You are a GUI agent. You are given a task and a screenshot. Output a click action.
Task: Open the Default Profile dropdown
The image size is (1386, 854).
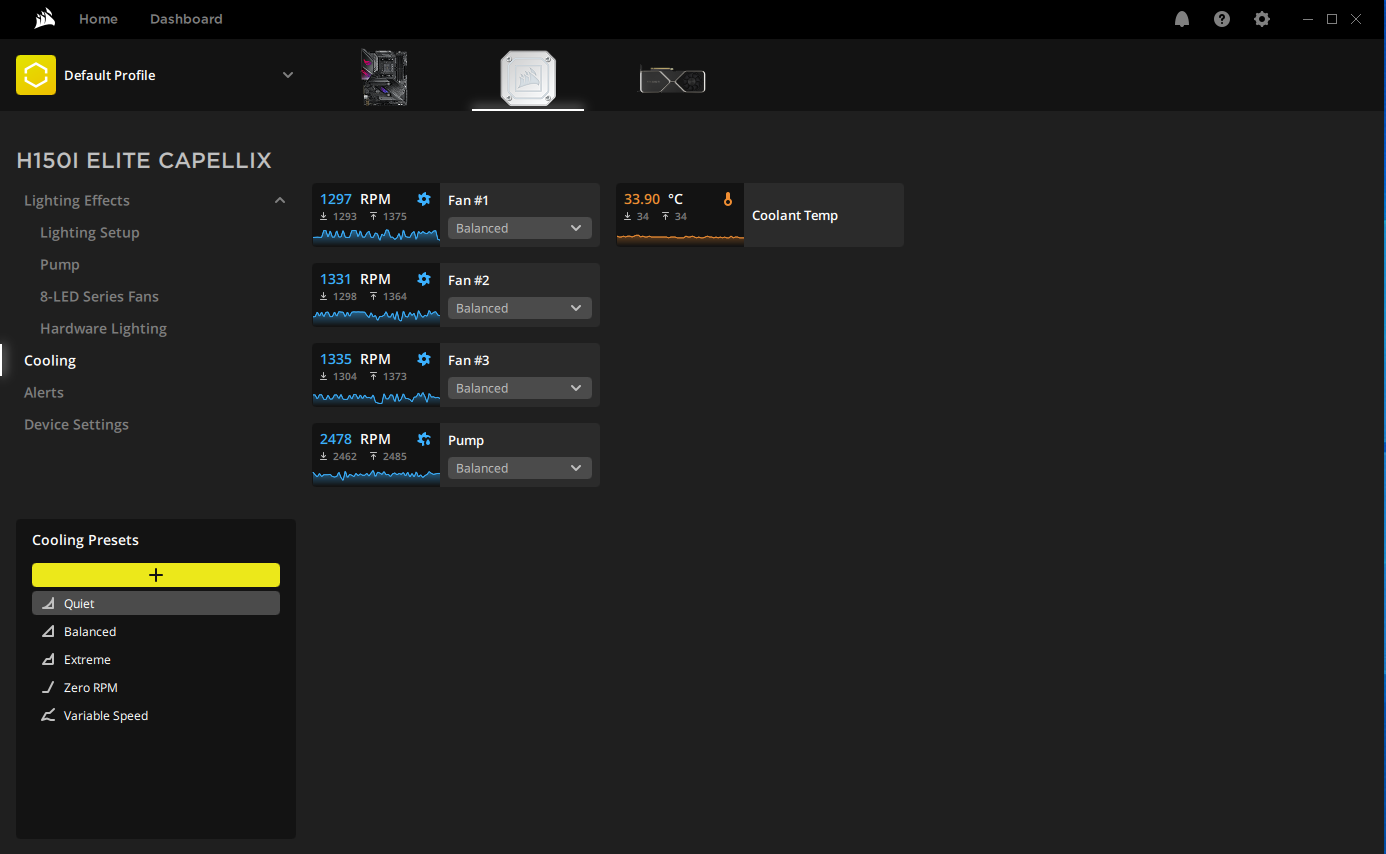click(x=288, y=75)
